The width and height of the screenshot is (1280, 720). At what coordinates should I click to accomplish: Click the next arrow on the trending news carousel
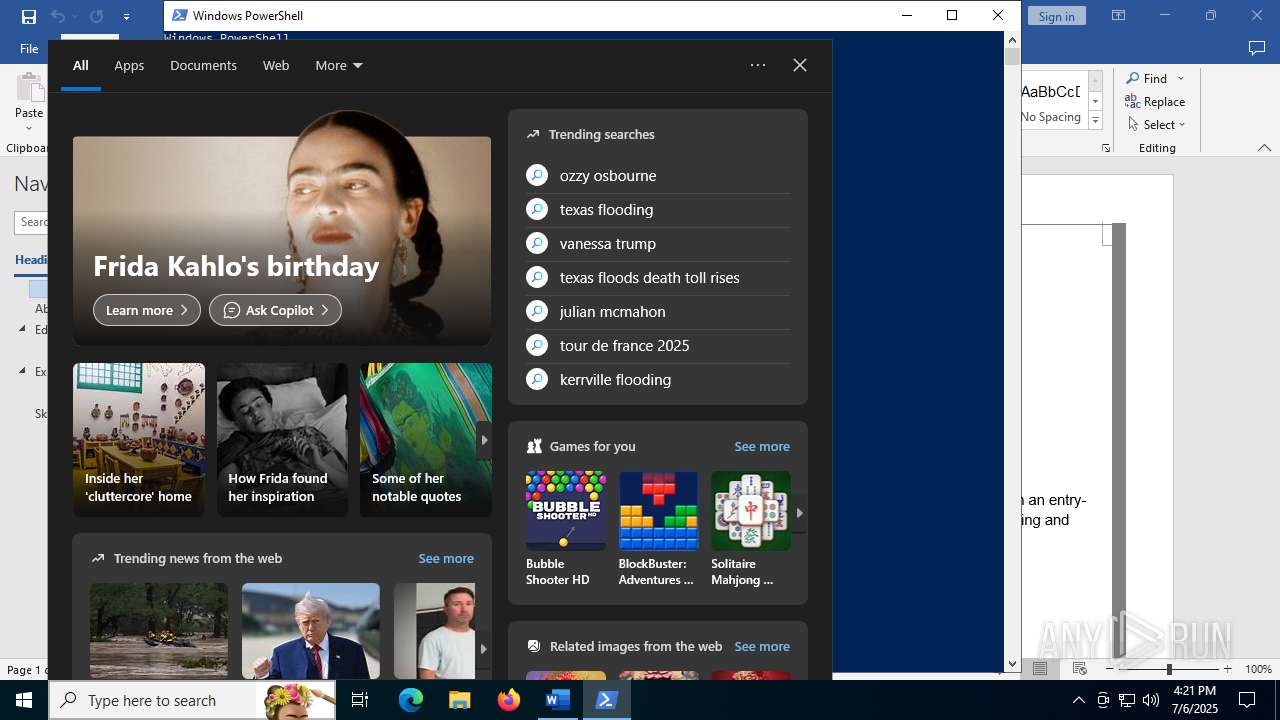(x=484, y=648)
